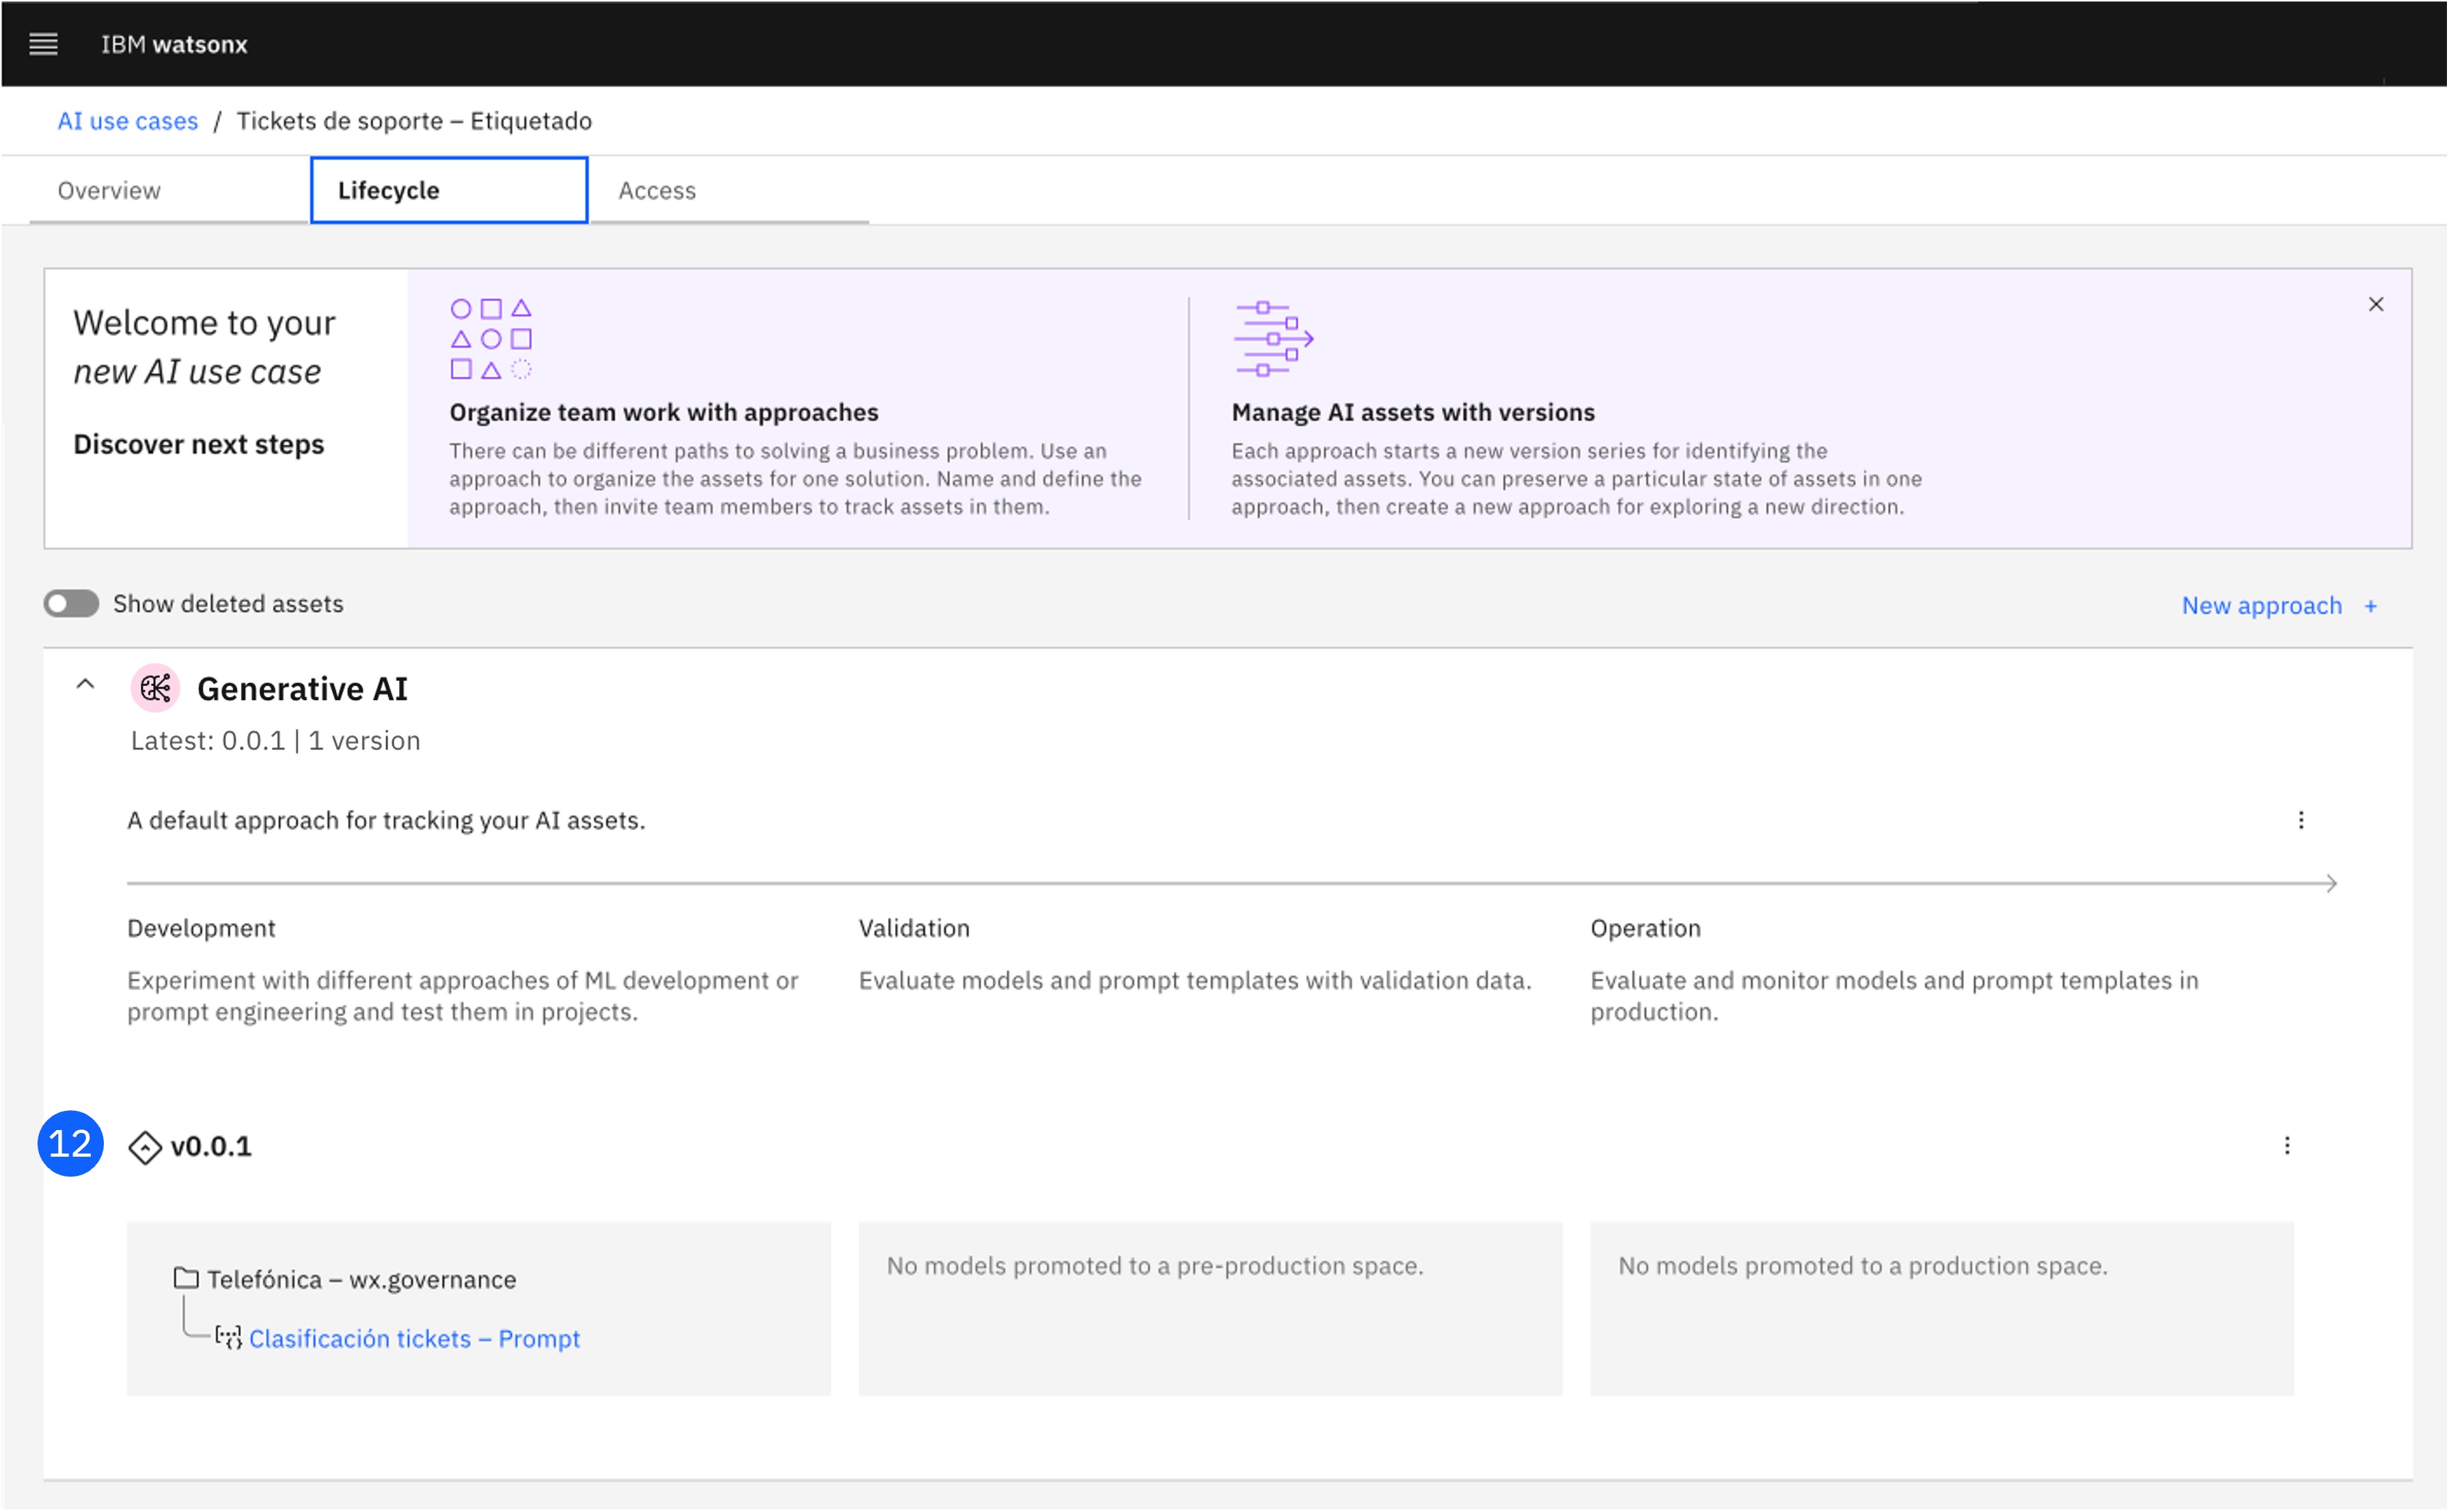
Task: Close the welcome banner
Action: pos(2376,304)
